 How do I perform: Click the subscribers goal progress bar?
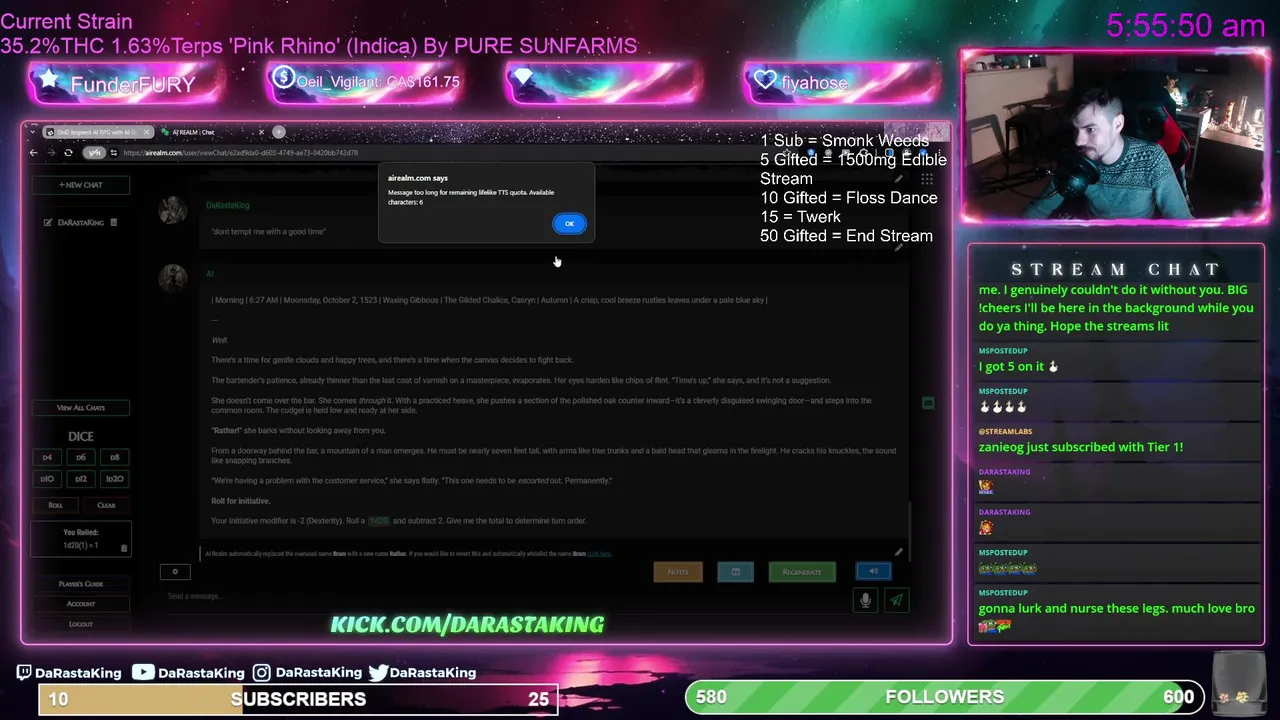(x=298, y=699)
